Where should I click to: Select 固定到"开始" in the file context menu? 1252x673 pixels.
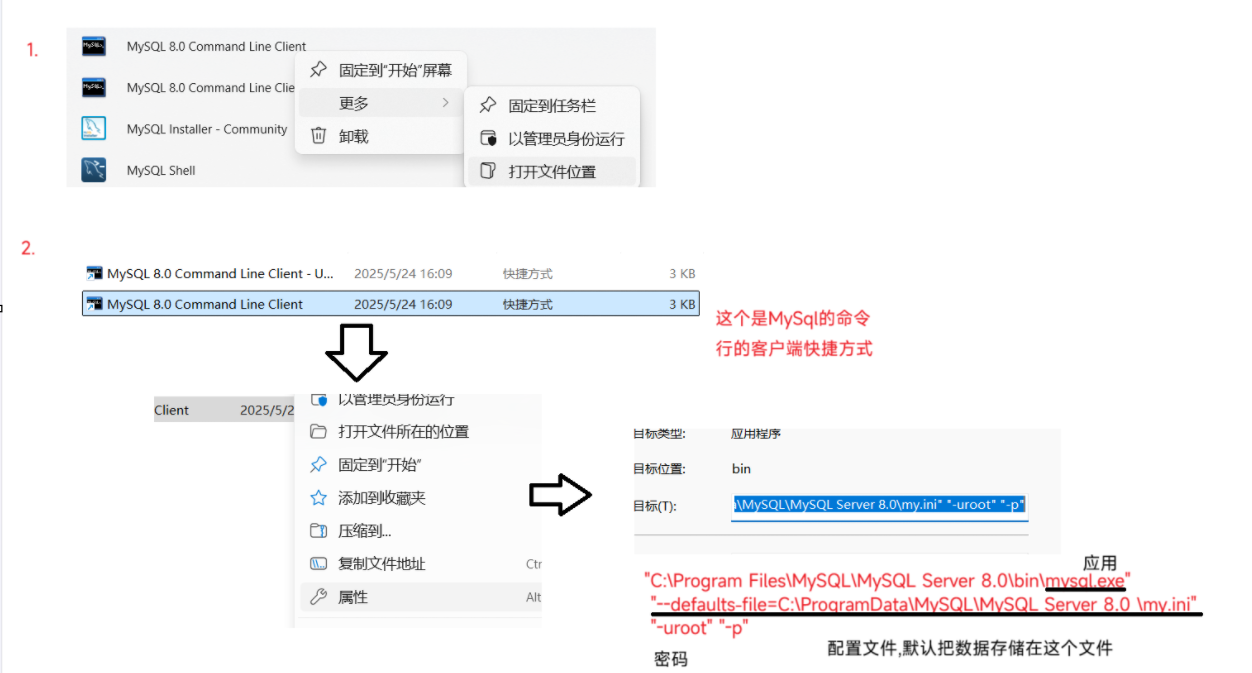[379, 465]
